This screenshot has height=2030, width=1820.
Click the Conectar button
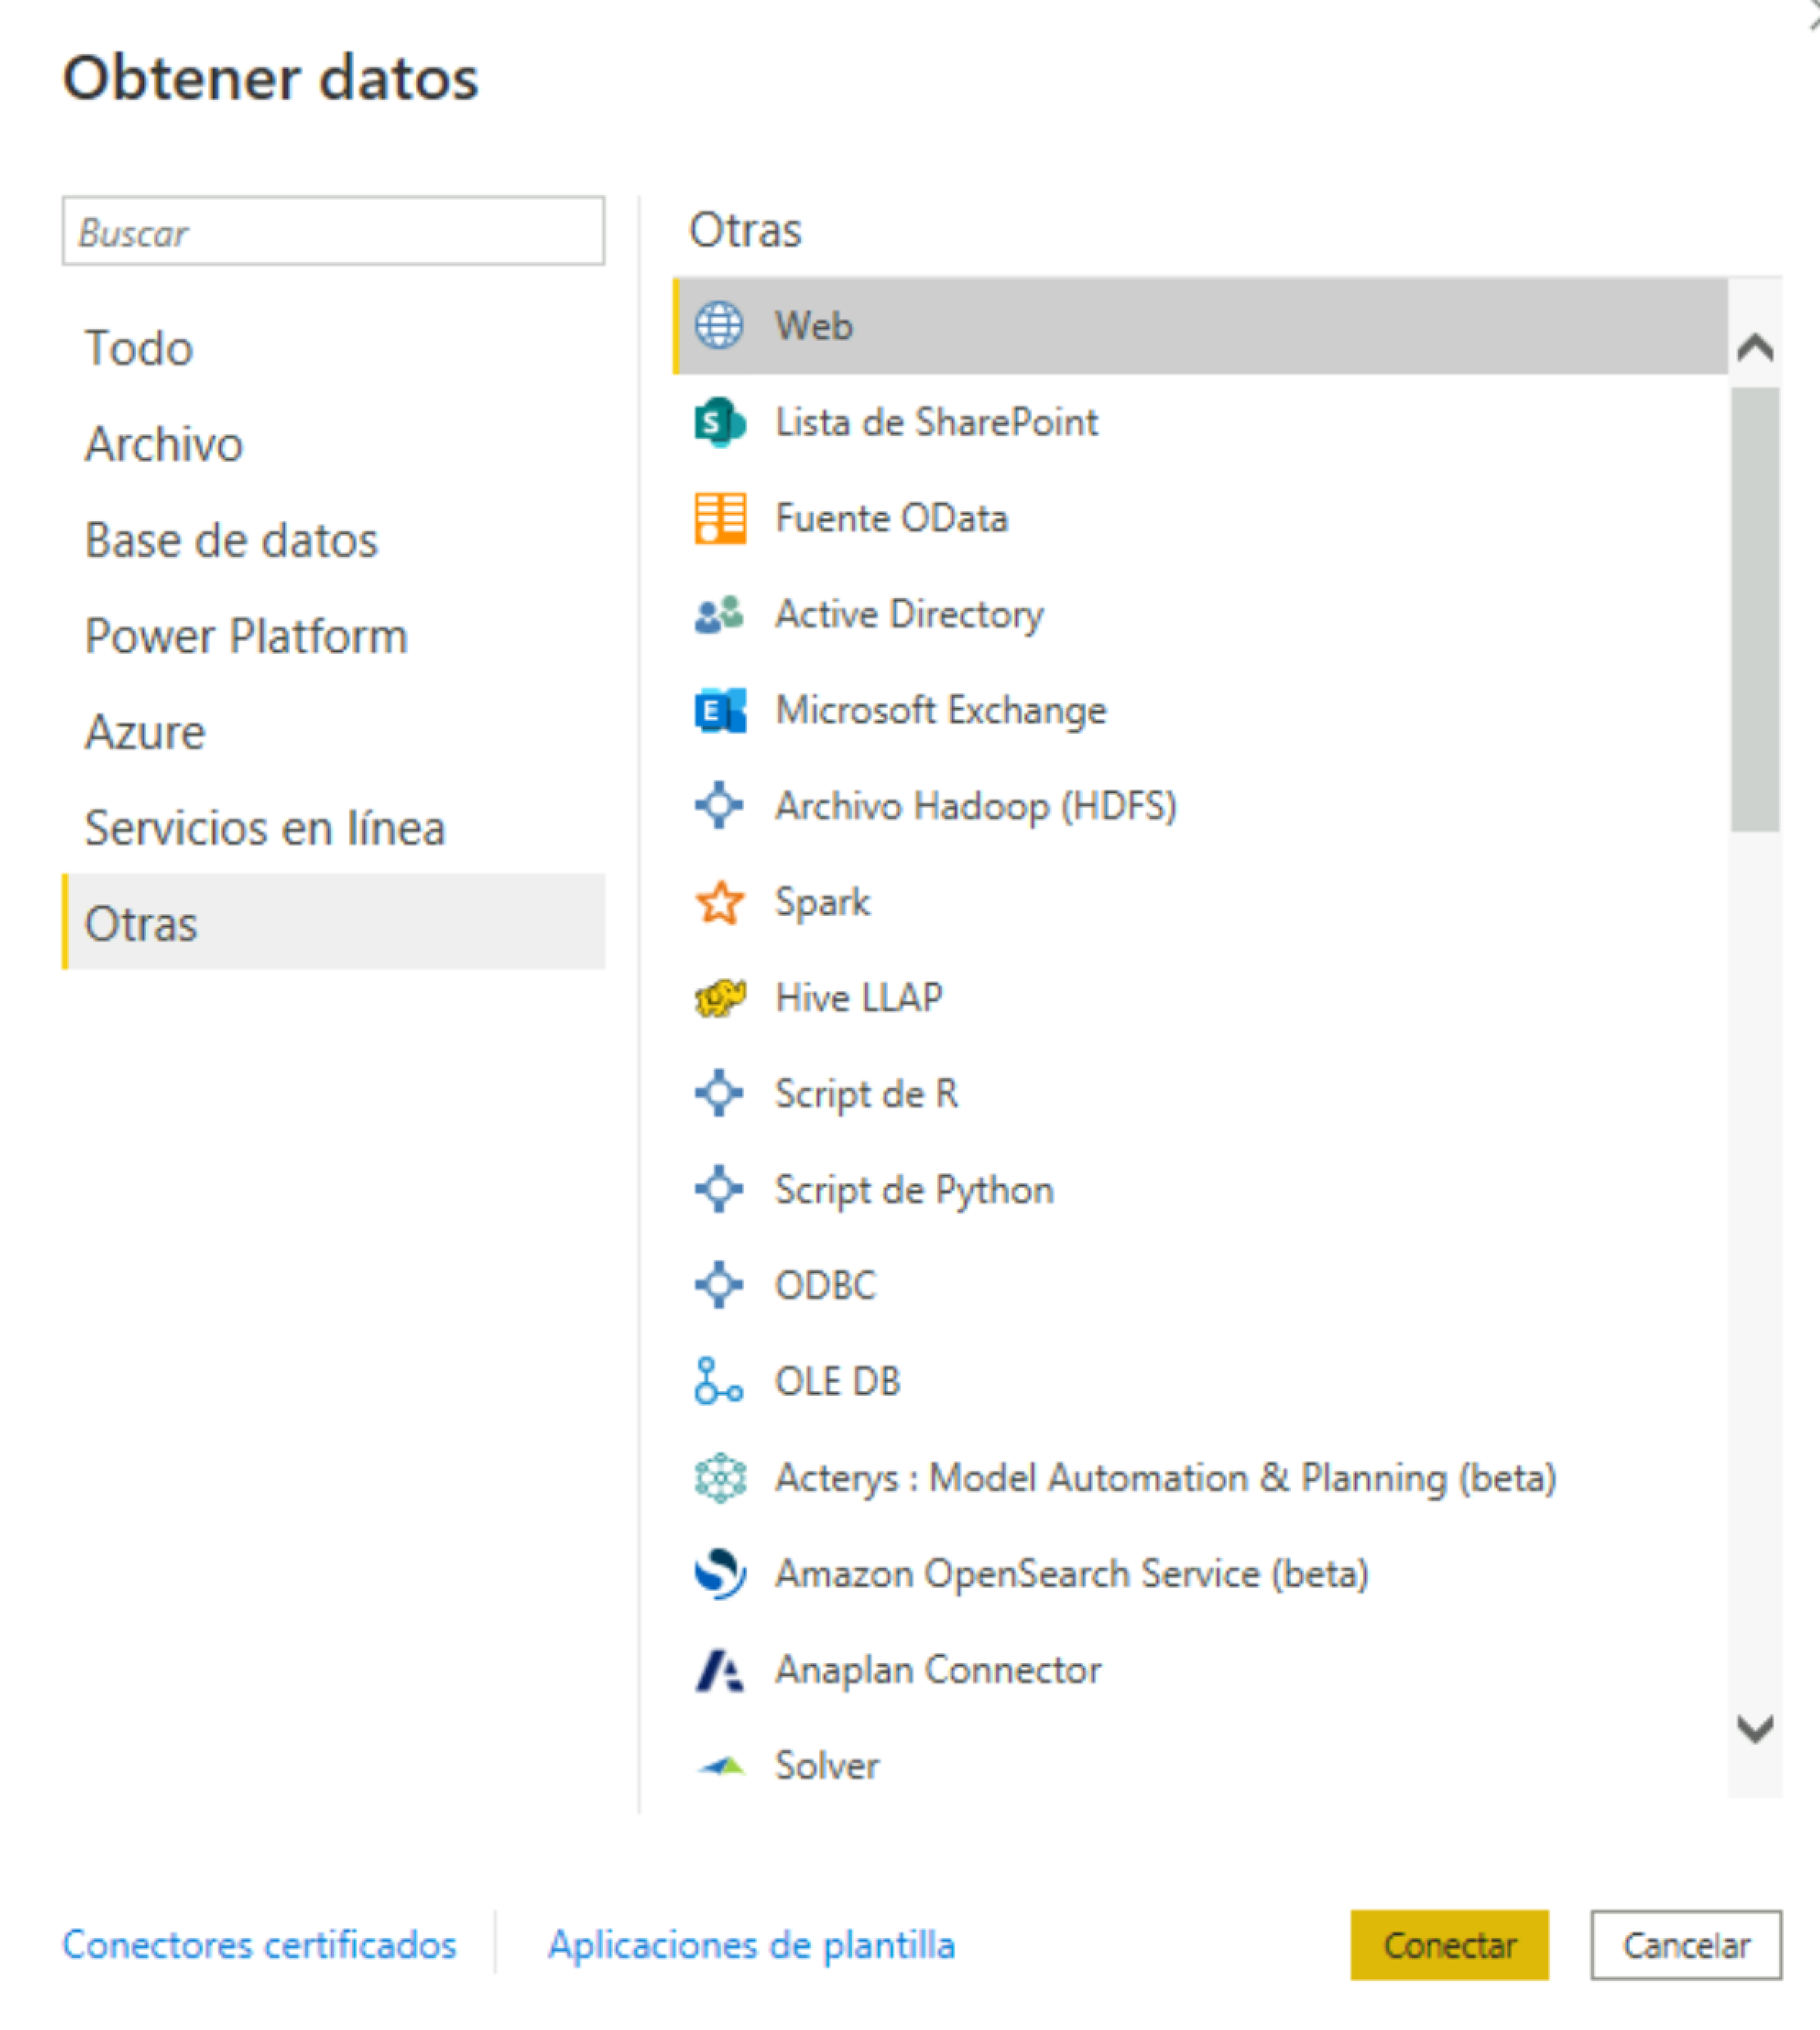tap(1449, 1945)
